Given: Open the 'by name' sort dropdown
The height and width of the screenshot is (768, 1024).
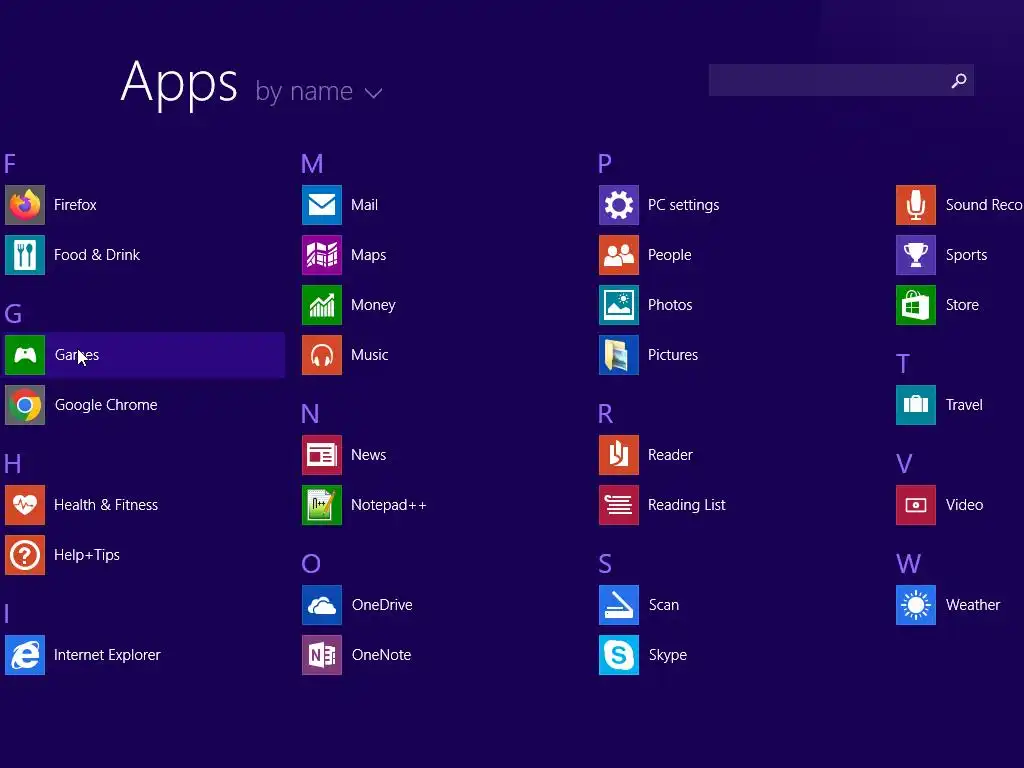Looking at the screenshot, I should [x=319, y=91].
